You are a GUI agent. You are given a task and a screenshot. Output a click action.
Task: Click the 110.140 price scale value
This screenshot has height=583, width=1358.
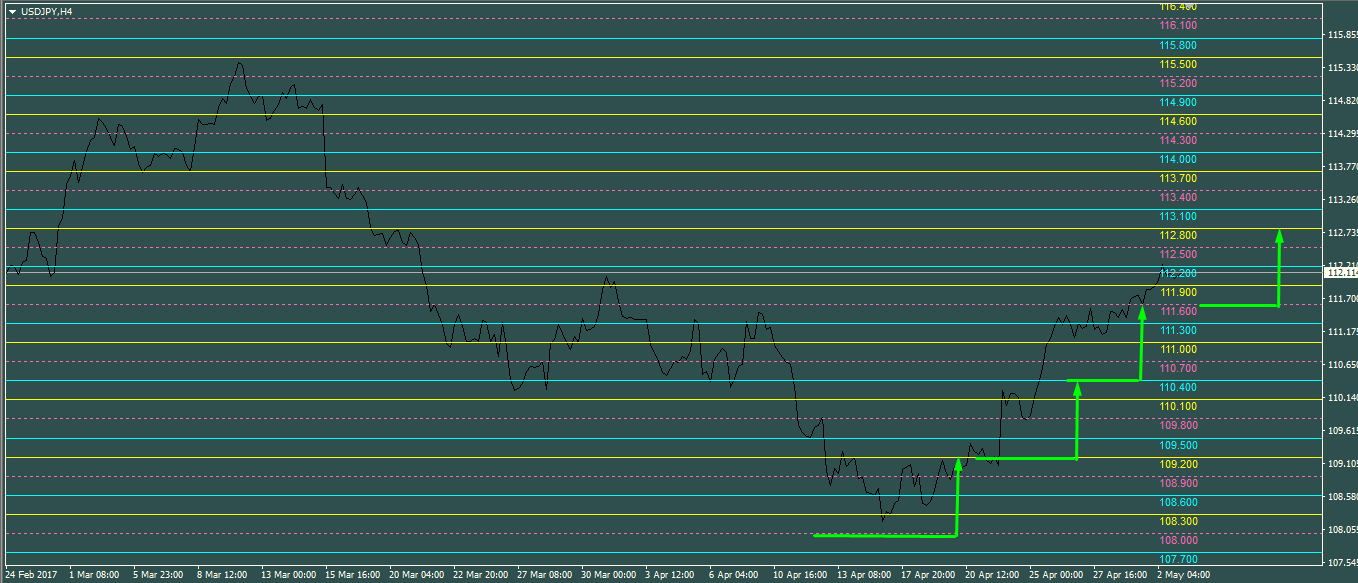1340,398
